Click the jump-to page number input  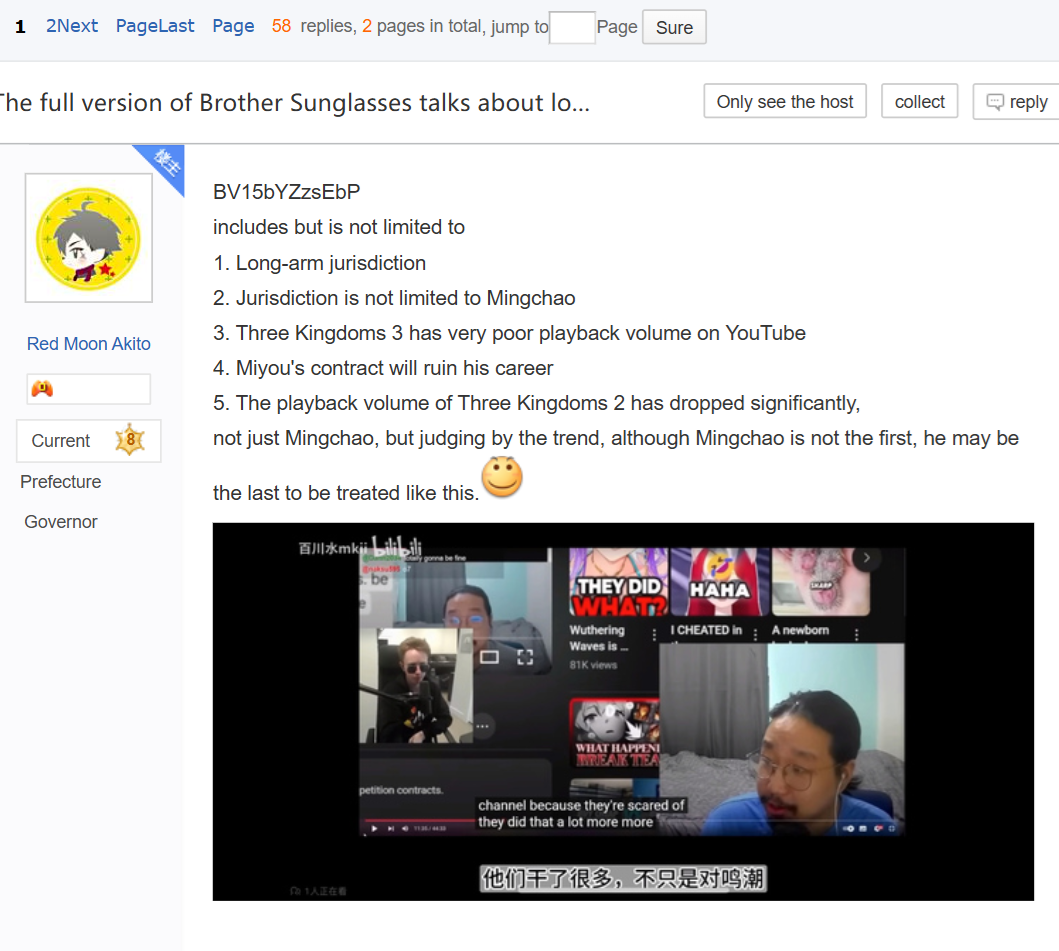tap(572, 28)
